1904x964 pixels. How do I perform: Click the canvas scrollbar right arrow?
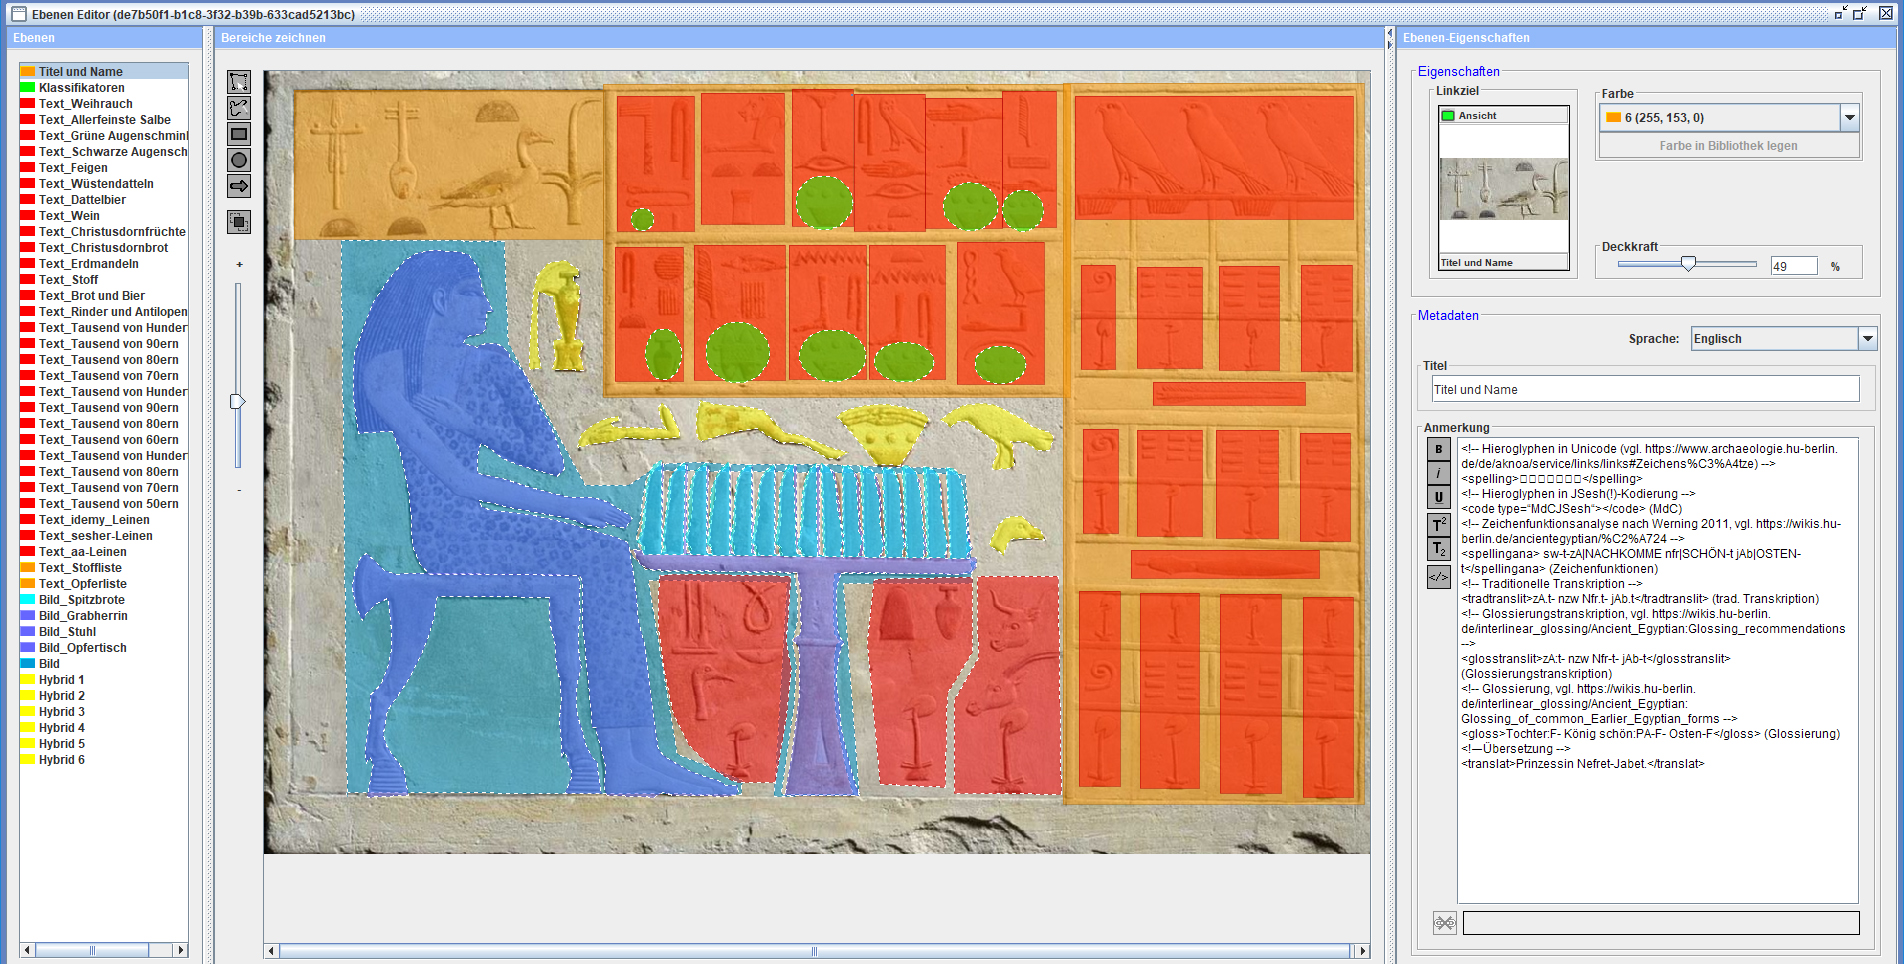click(1361, 951)
